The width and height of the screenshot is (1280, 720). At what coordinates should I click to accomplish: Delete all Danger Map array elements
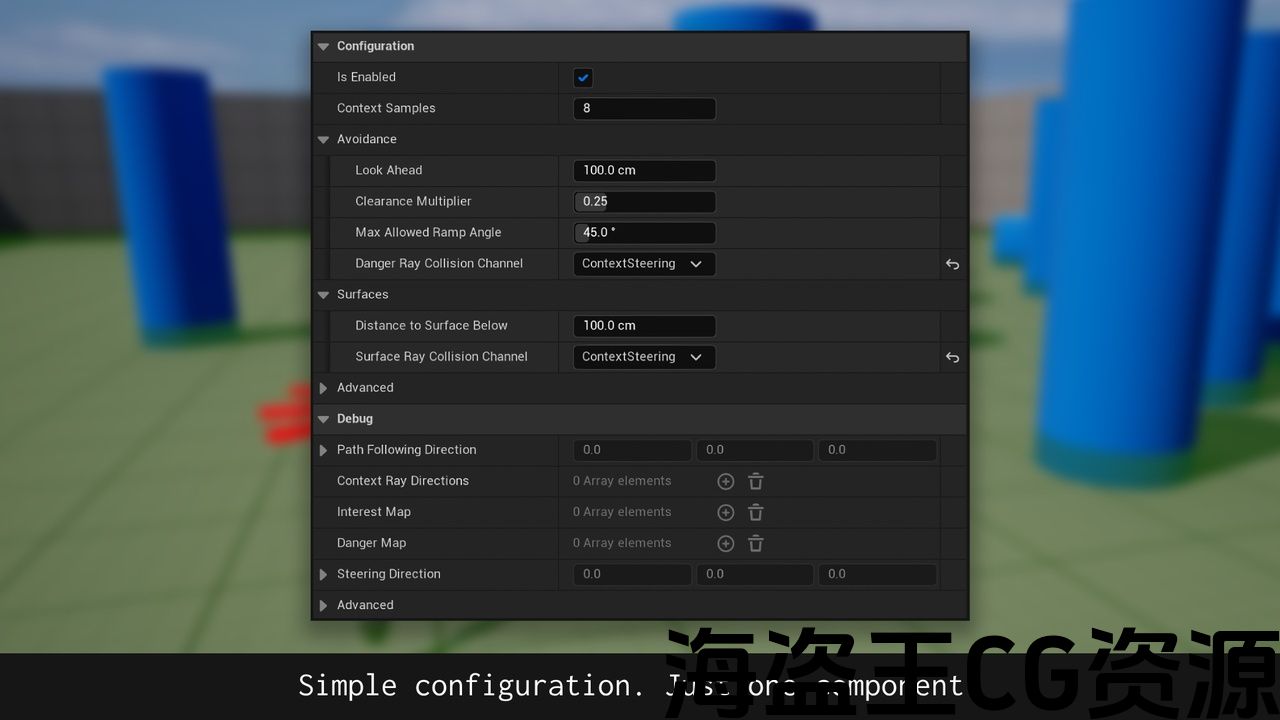(x=756, y=544)
